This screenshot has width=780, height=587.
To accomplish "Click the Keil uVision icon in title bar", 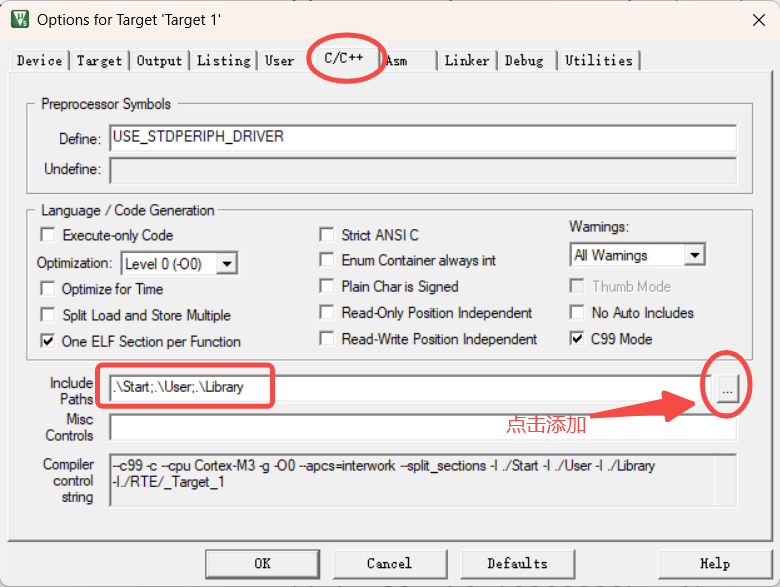I will (x=20, y=19).
